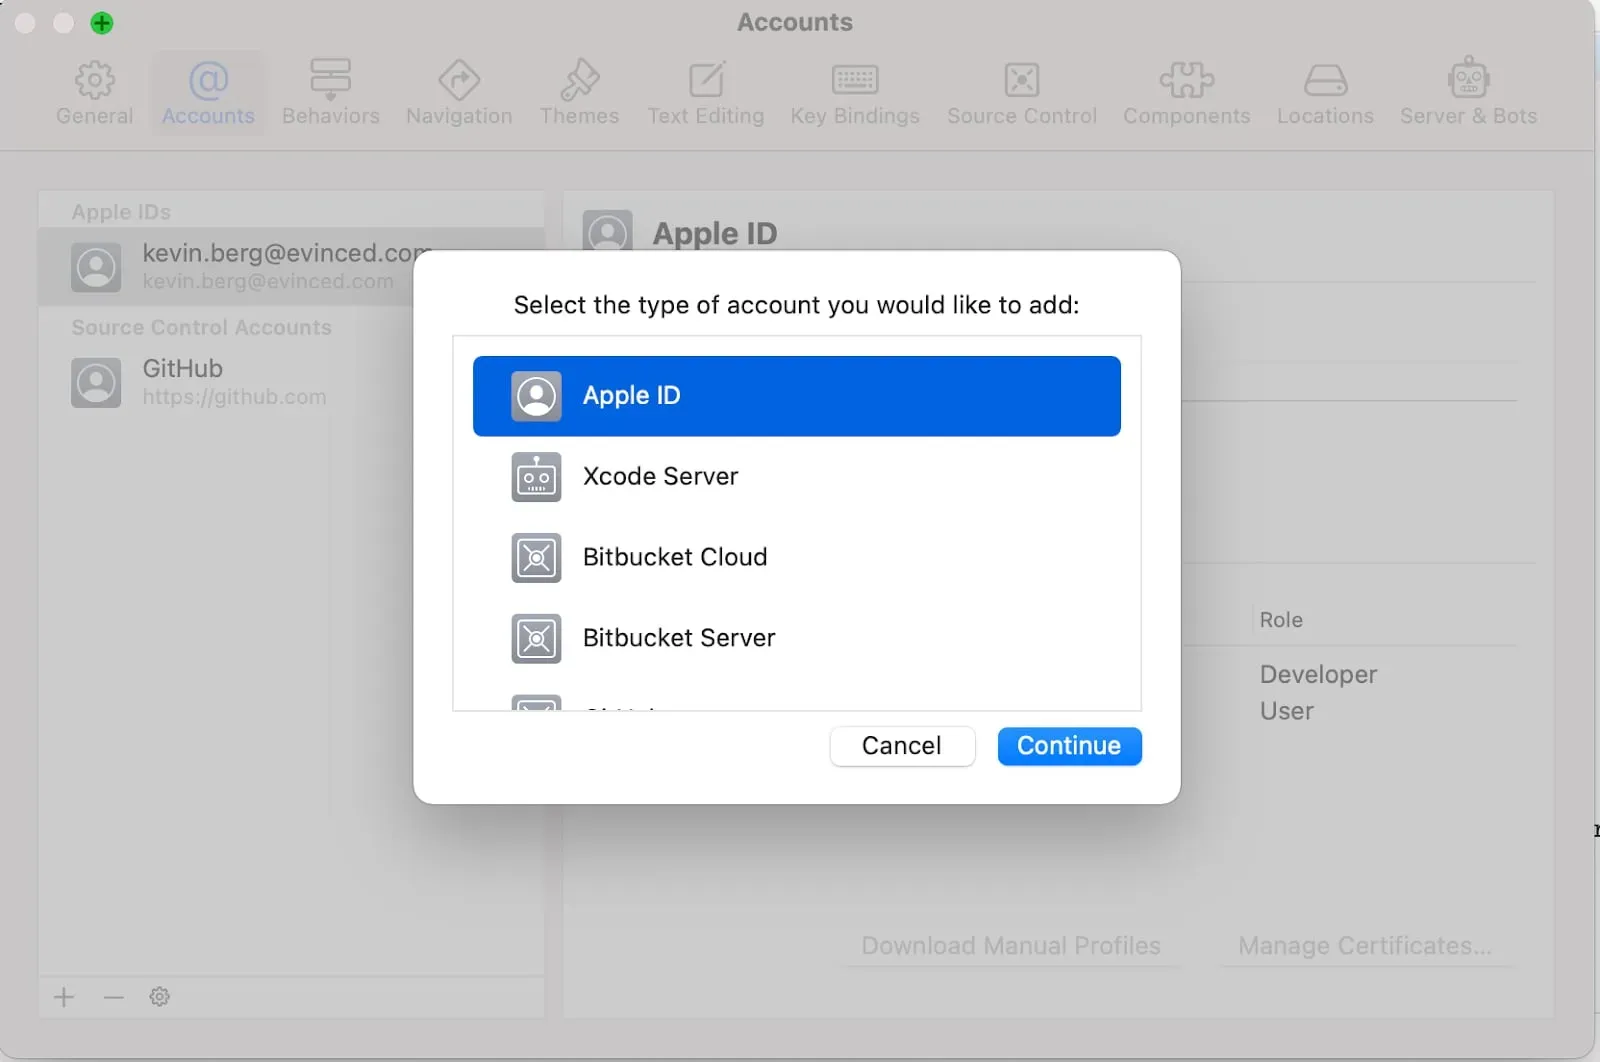Click the Role column header

[x=1281, y=620]
